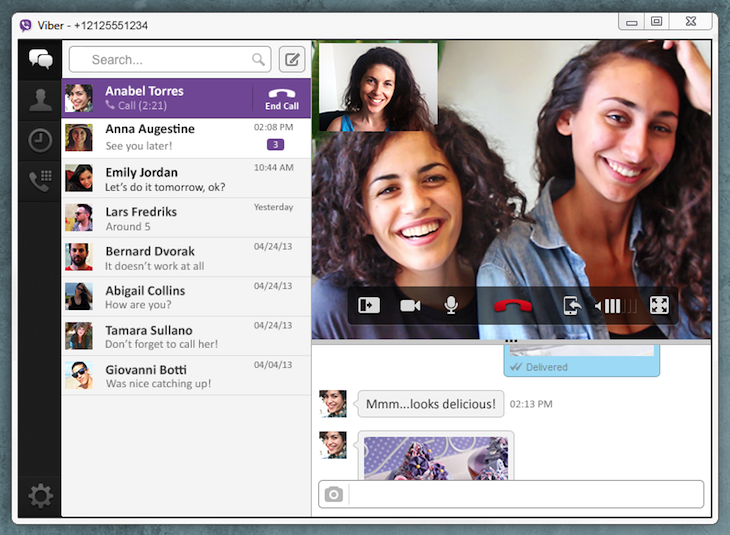This screenshot has width=730, height=535.
Task: Mute the microphone
Action: (451, 306)
